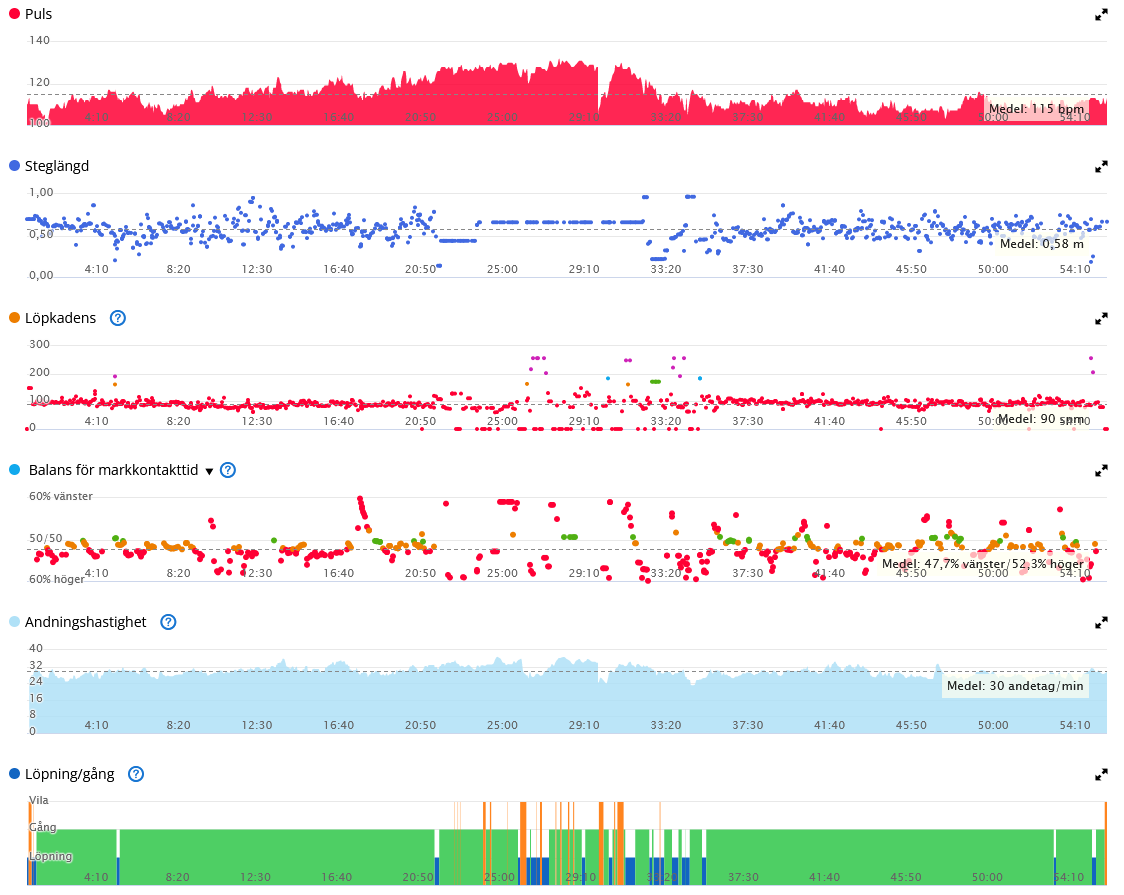Click the '60% vänster' axis label

pyautogui.click(x=61, y=496)
